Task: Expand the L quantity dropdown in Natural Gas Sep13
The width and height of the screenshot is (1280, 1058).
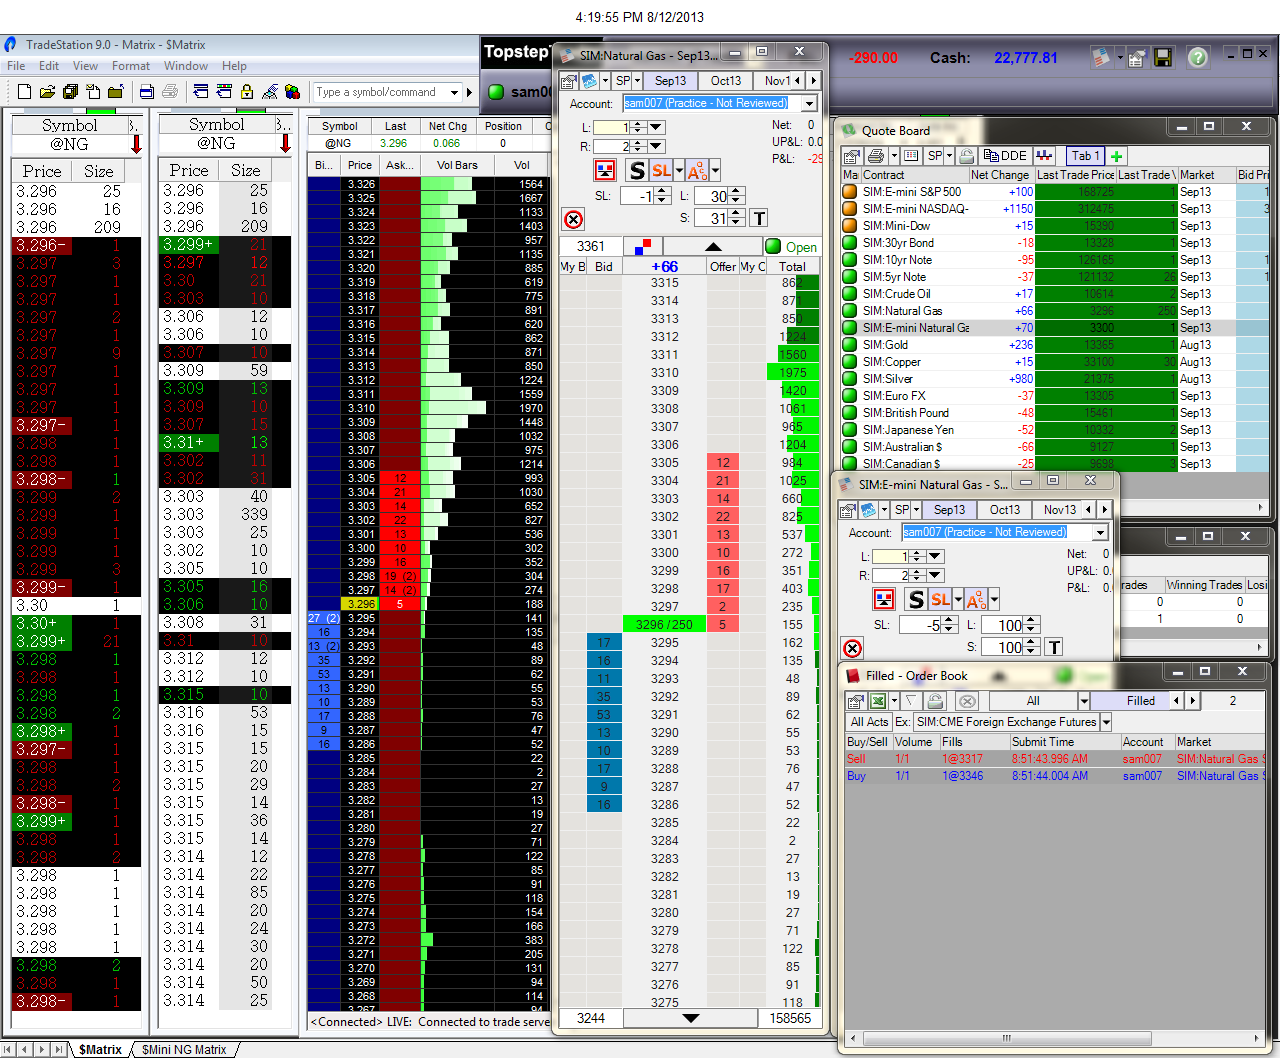Action: (656, 128)
